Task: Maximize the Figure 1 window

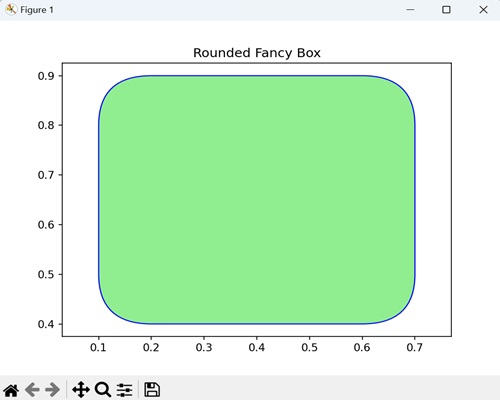Action: coord(446,10)
